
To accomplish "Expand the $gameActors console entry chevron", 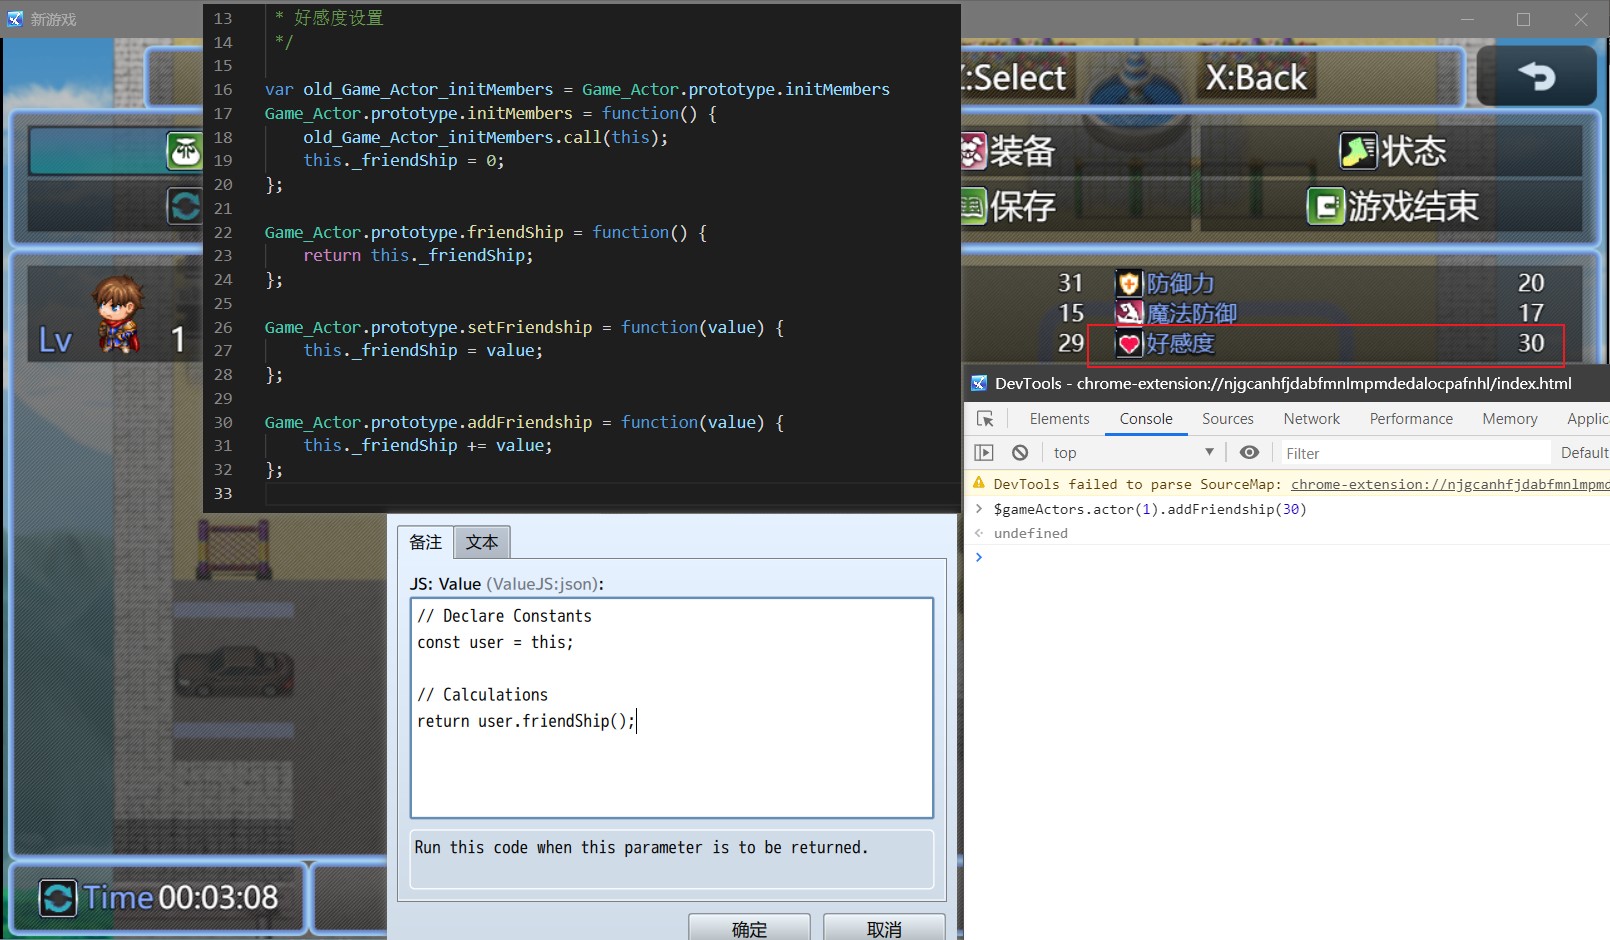I will [980, 509].
